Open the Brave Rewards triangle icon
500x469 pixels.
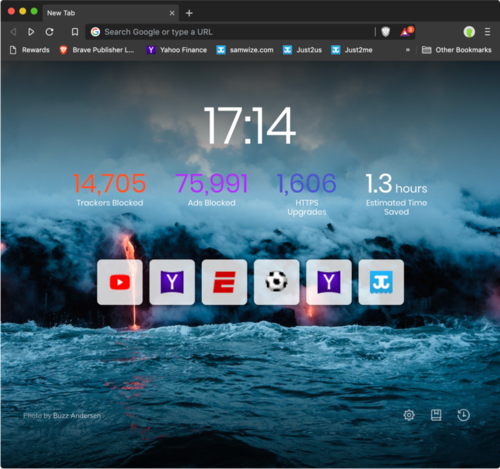click(406, 32)
